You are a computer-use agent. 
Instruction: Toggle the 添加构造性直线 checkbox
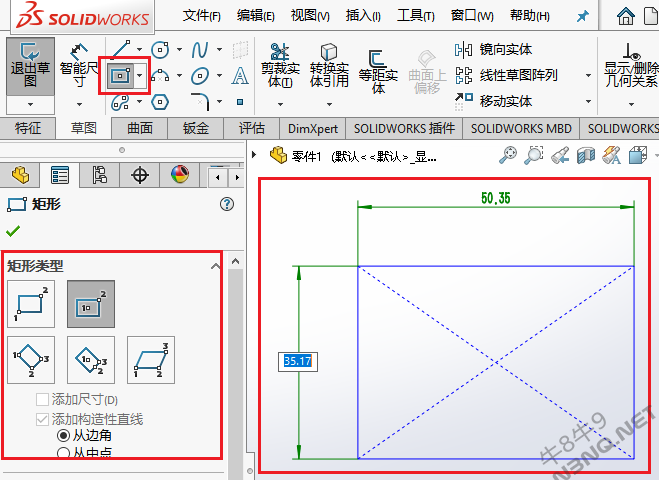click(42, 419)
